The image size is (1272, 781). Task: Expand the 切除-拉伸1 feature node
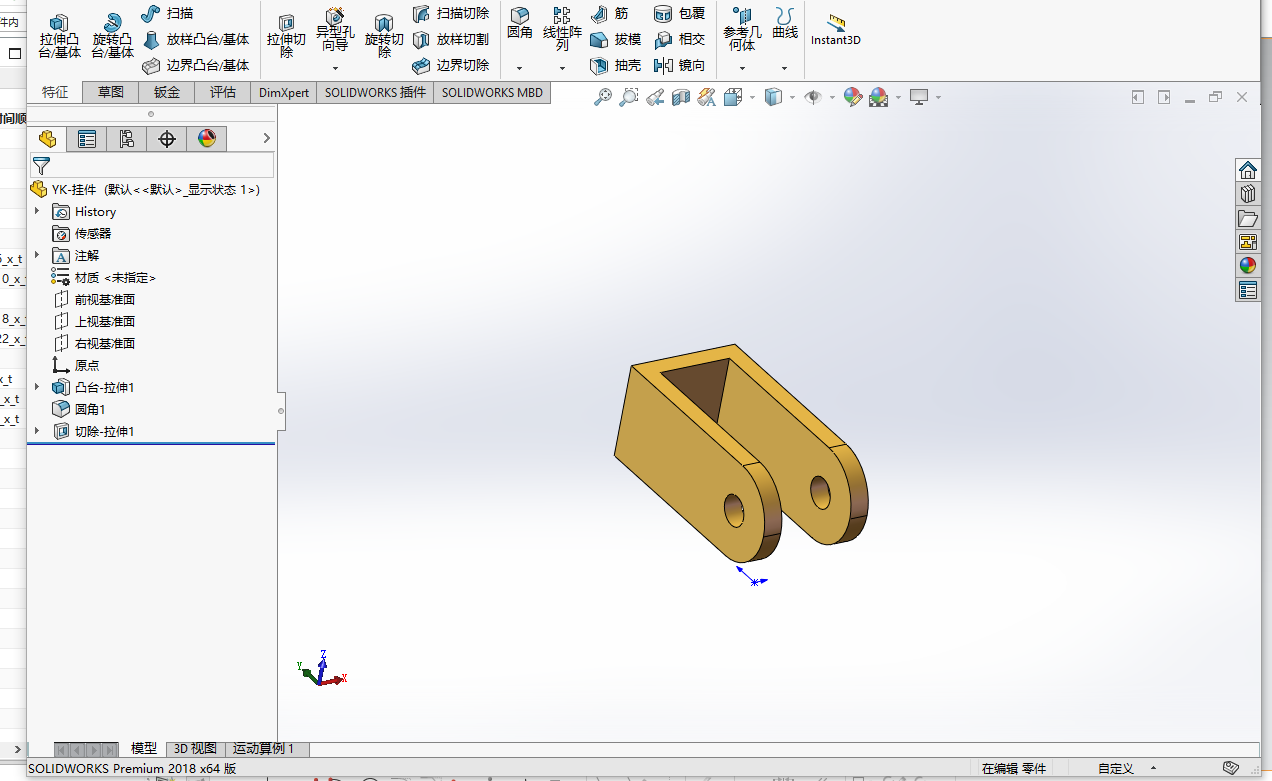[x=37, y=431]
